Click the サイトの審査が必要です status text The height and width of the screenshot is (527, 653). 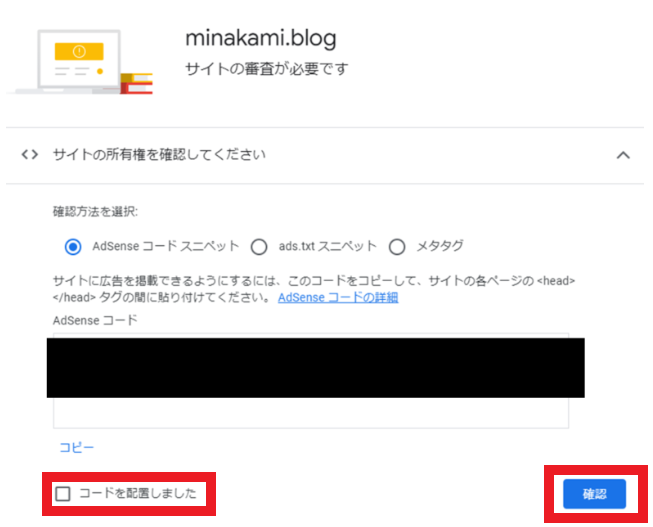click(x=267, y=69)
